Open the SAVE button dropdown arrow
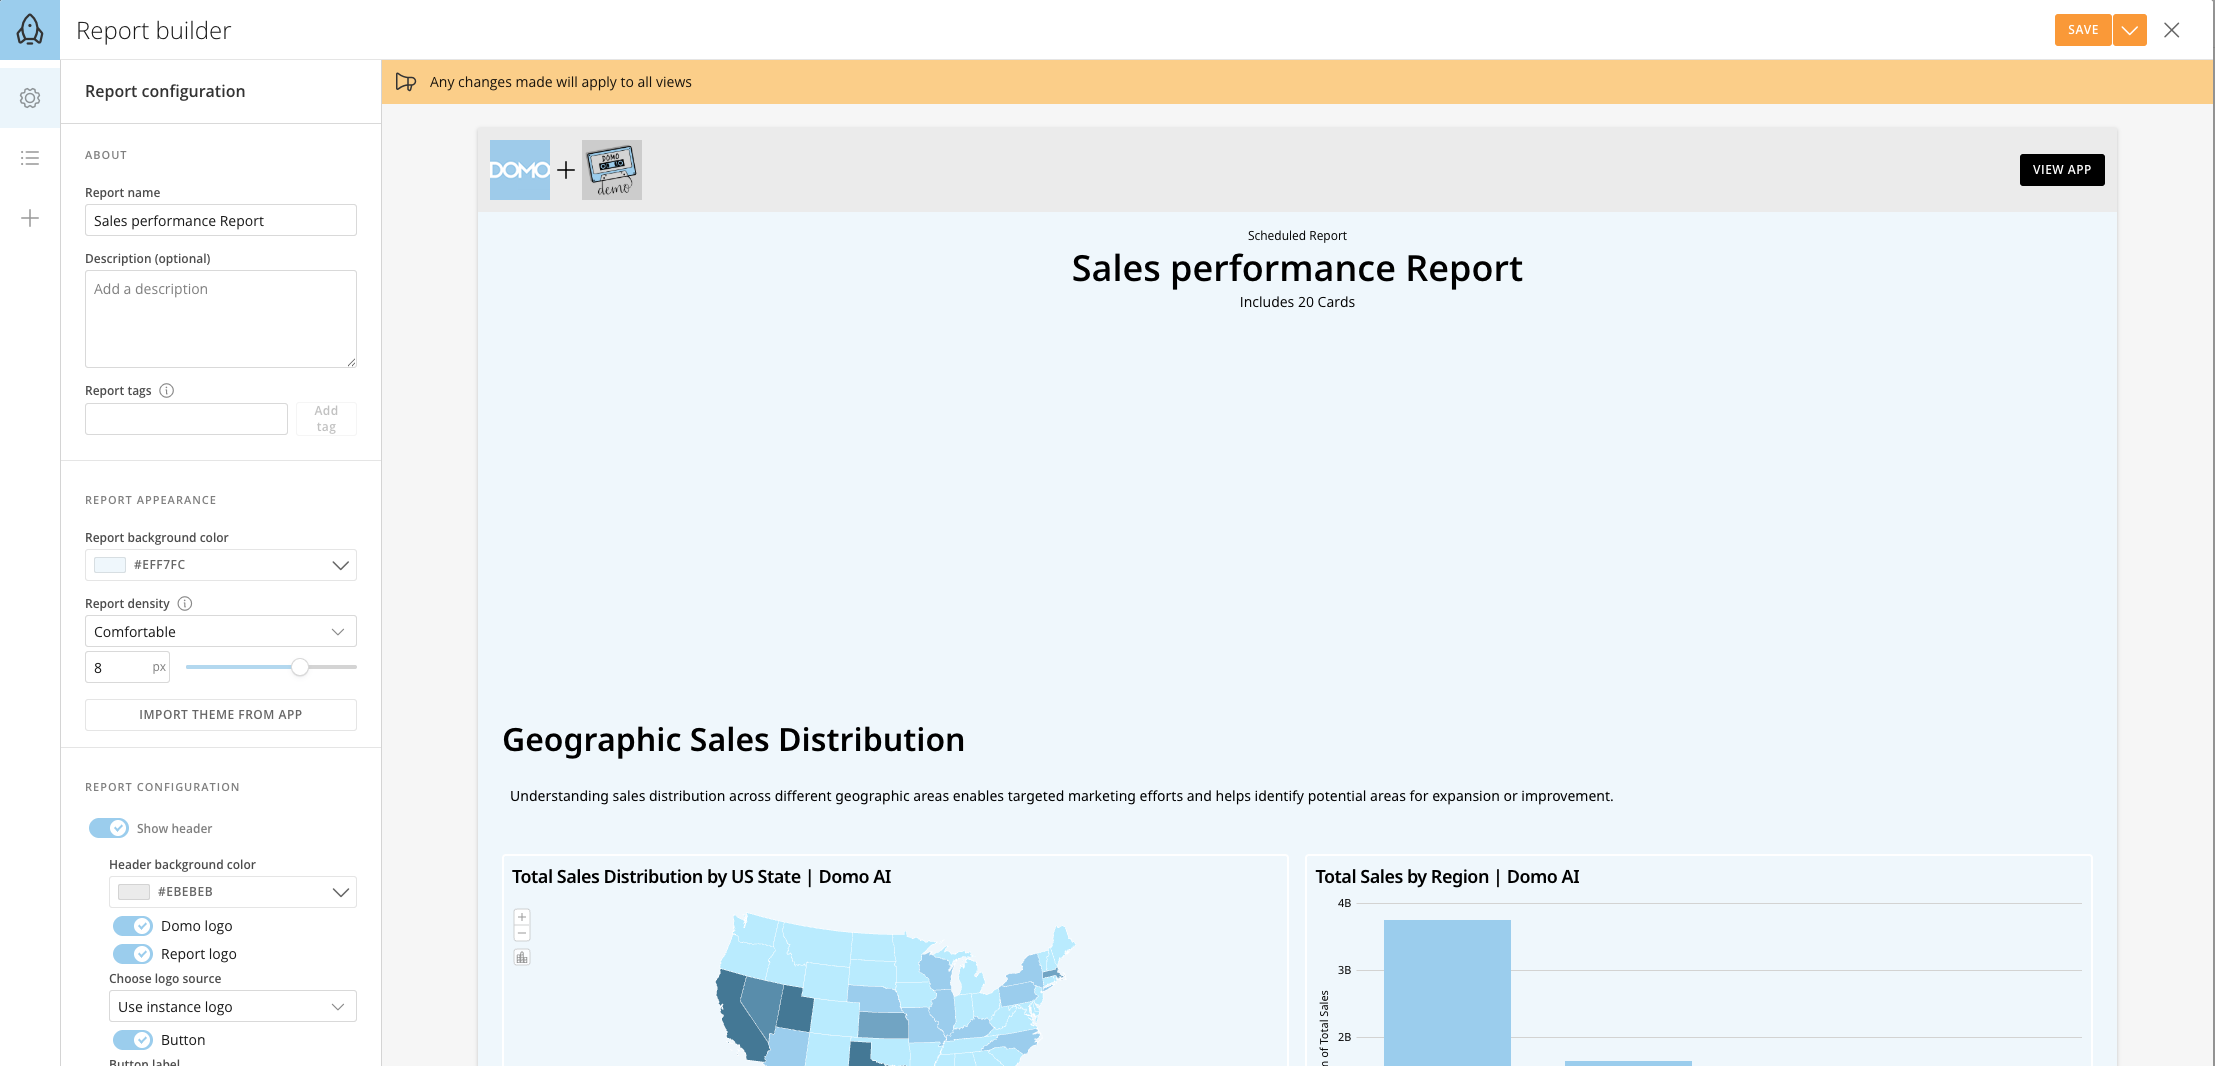Viewport: 2215px width, 1066px height. click(x=2129, y=30)
